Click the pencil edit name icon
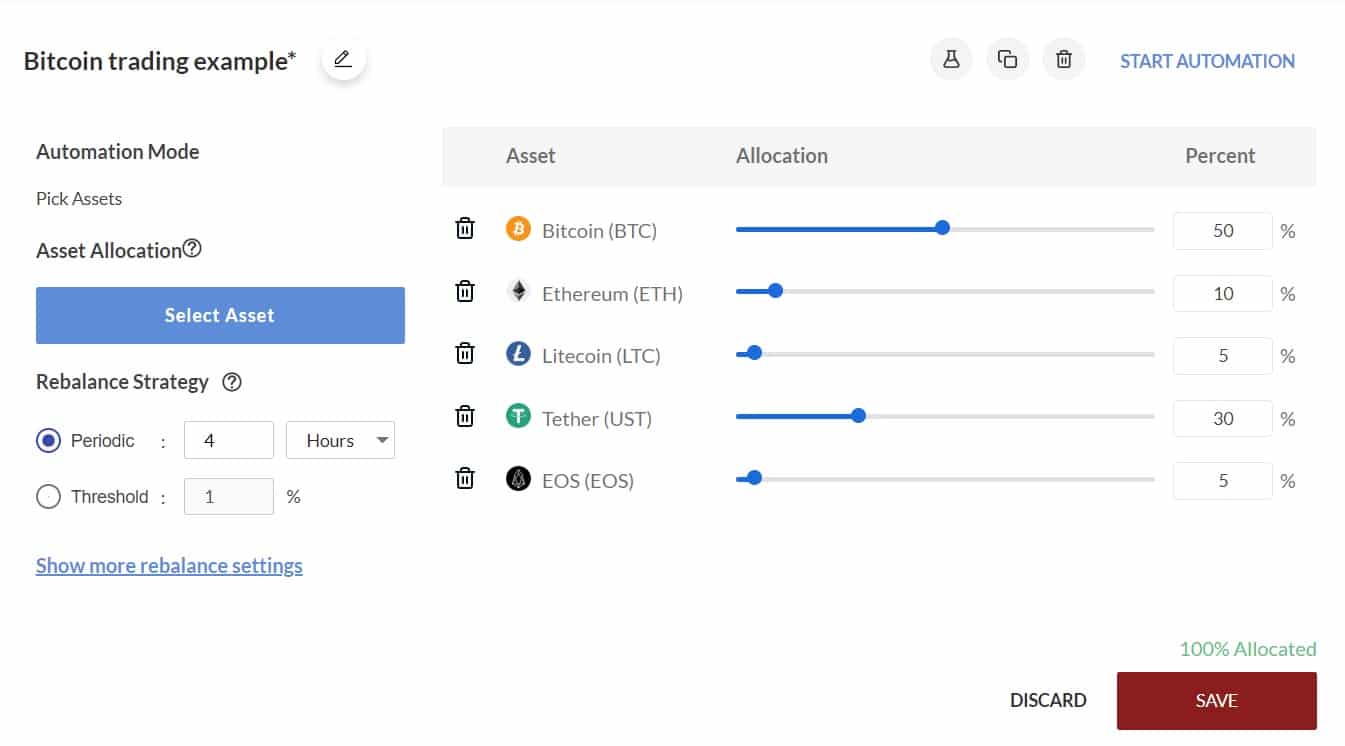The width and height of the screenshot is (1345, 746). coord(343,60)
